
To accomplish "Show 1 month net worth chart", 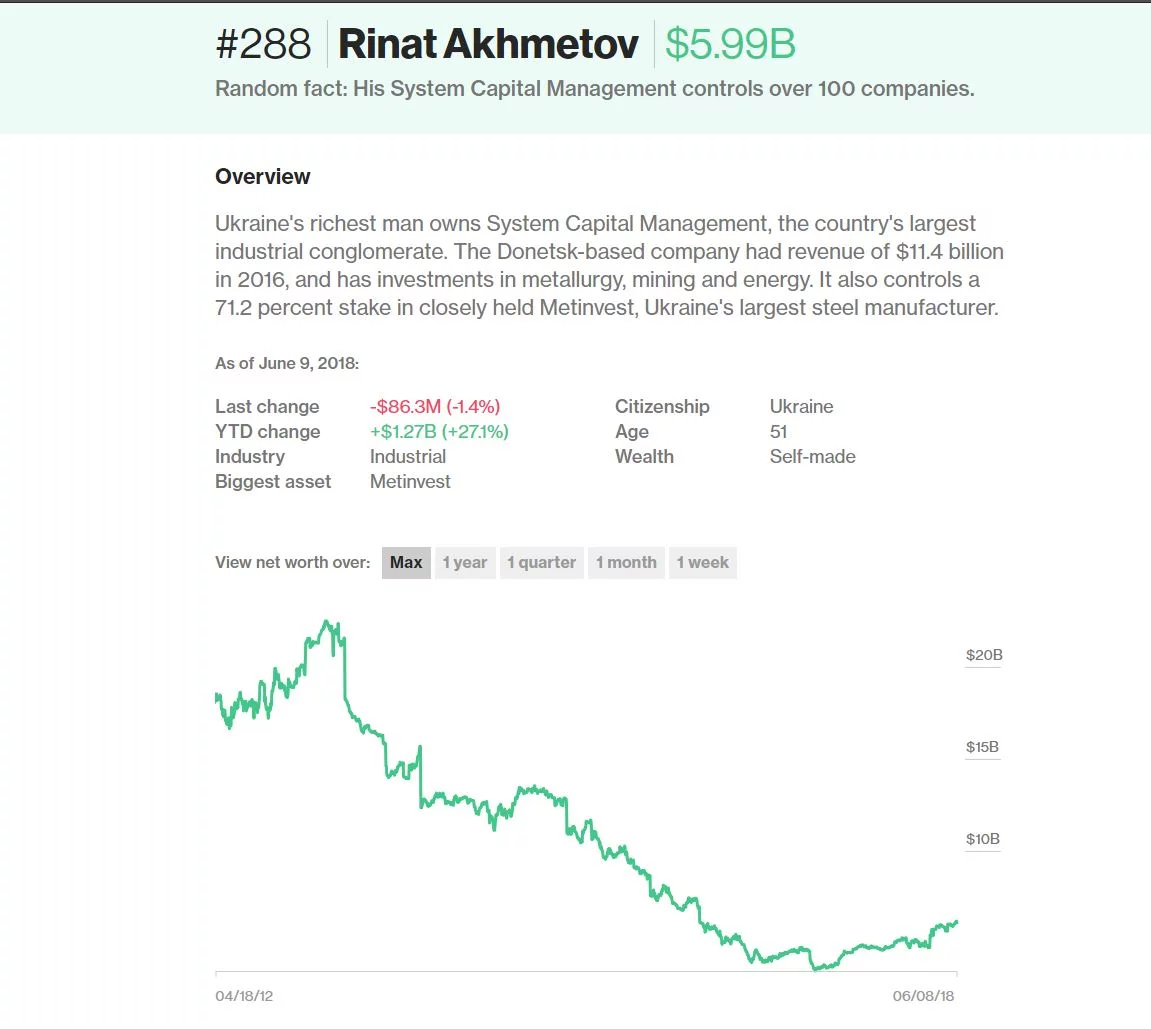I will click(x=626, y=563).
